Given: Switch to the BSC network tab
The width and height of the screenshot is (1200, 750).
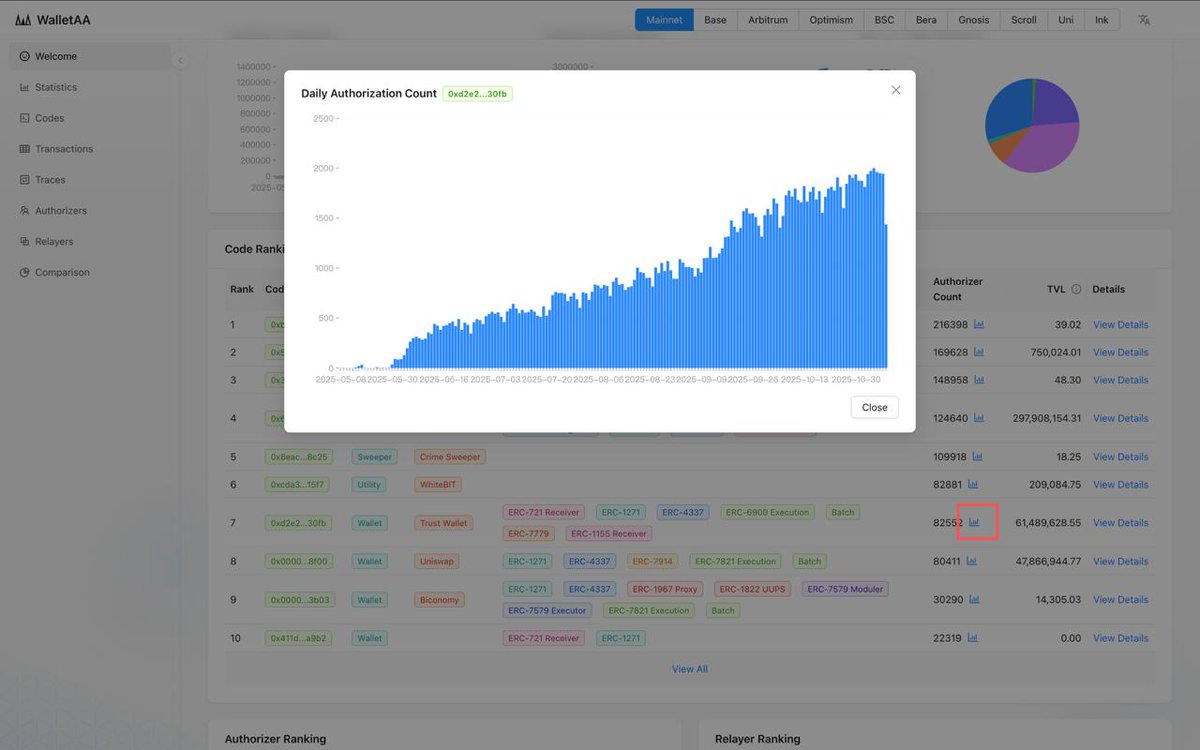Looking at the screenshot, I should (x=884, y=20).
